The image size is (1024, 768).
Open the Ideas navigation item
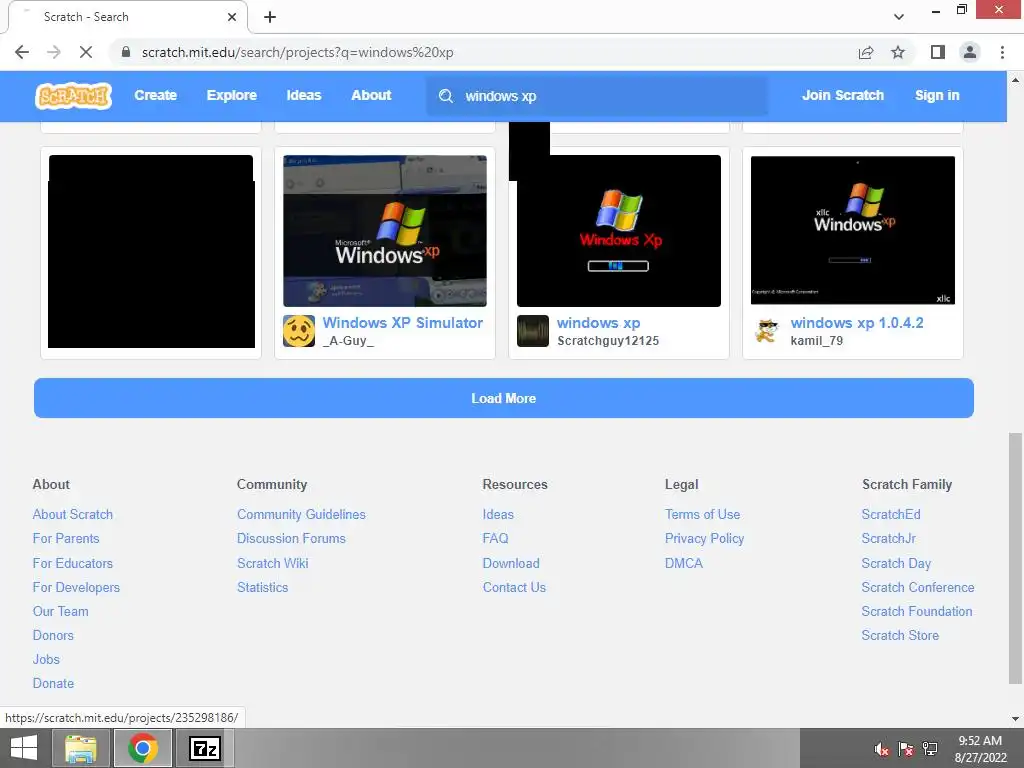click(x=304, y=95)
